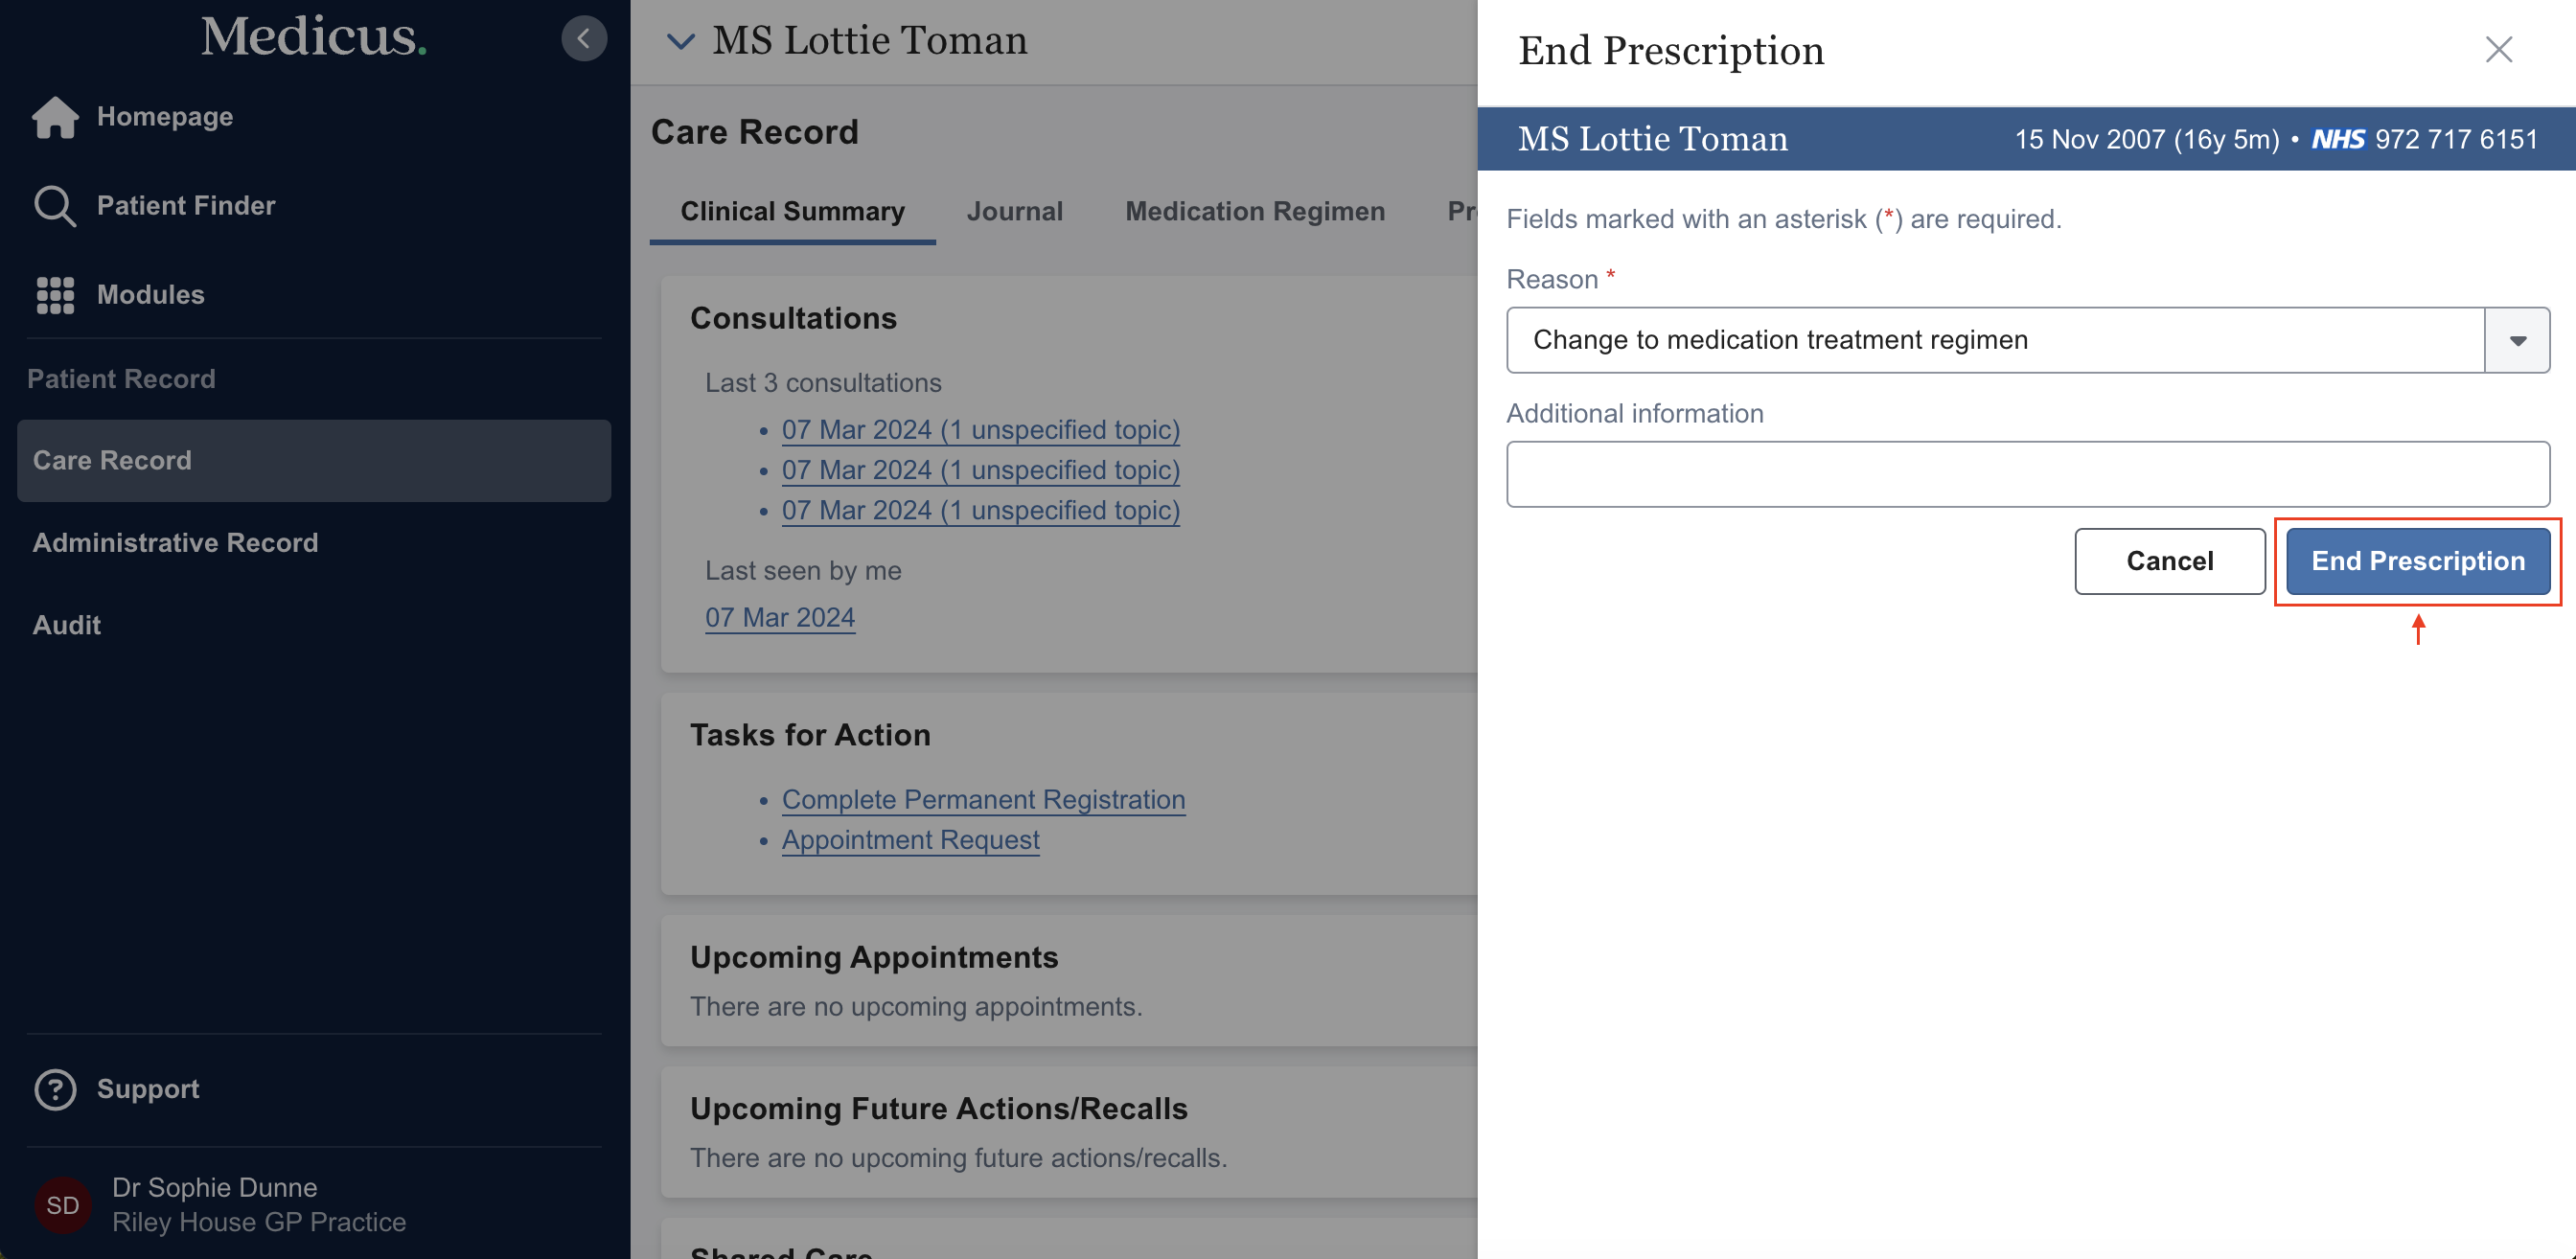
Task: Open the Appointment Request task
Action: 909,840
